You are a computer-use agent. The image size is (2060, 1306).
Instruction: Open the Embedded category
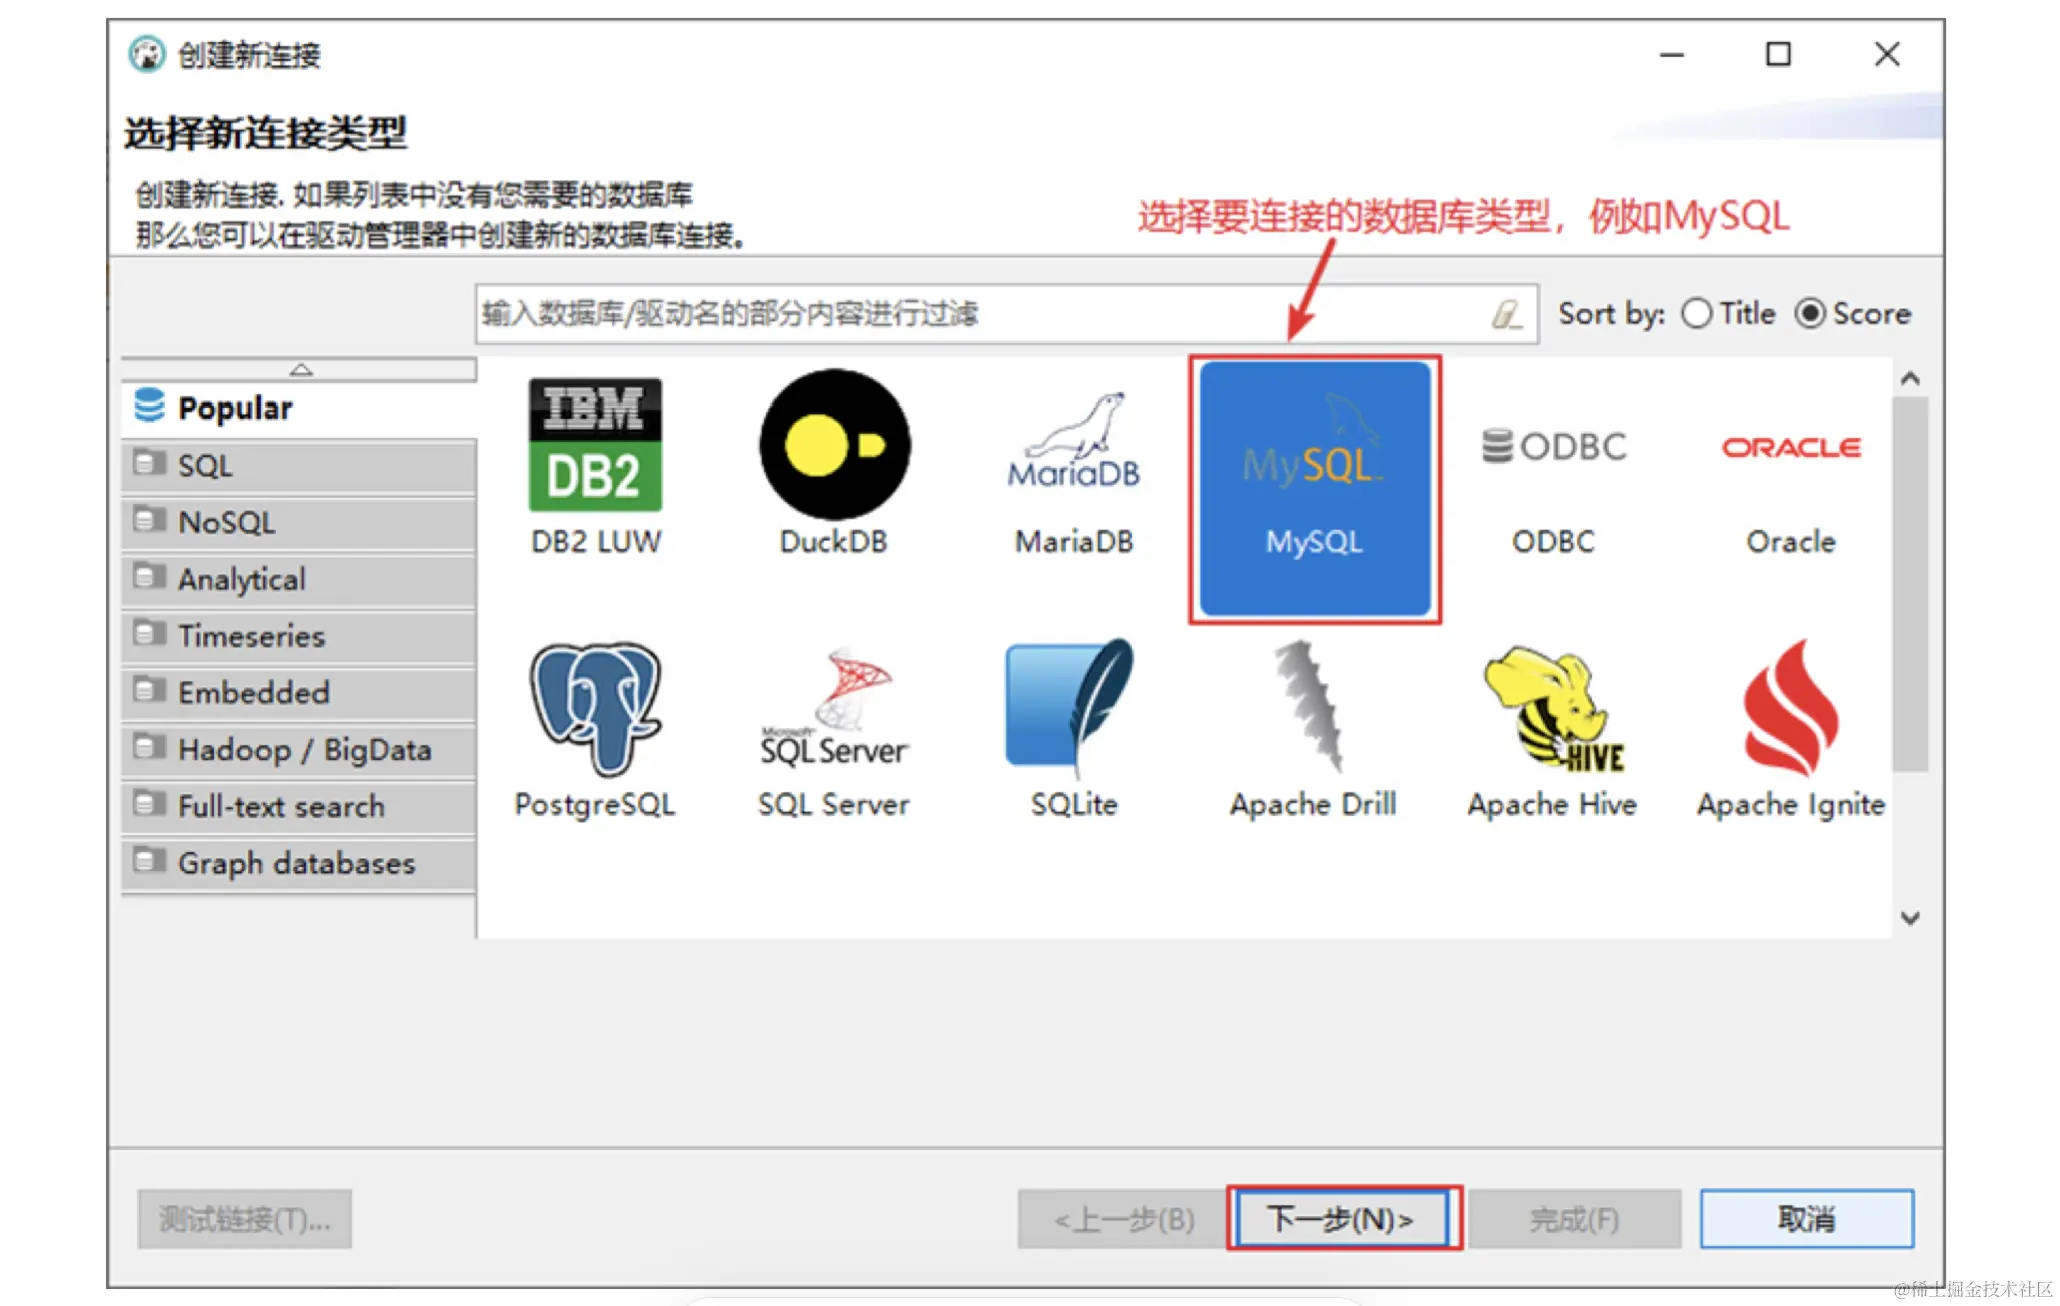click(299, 693)
